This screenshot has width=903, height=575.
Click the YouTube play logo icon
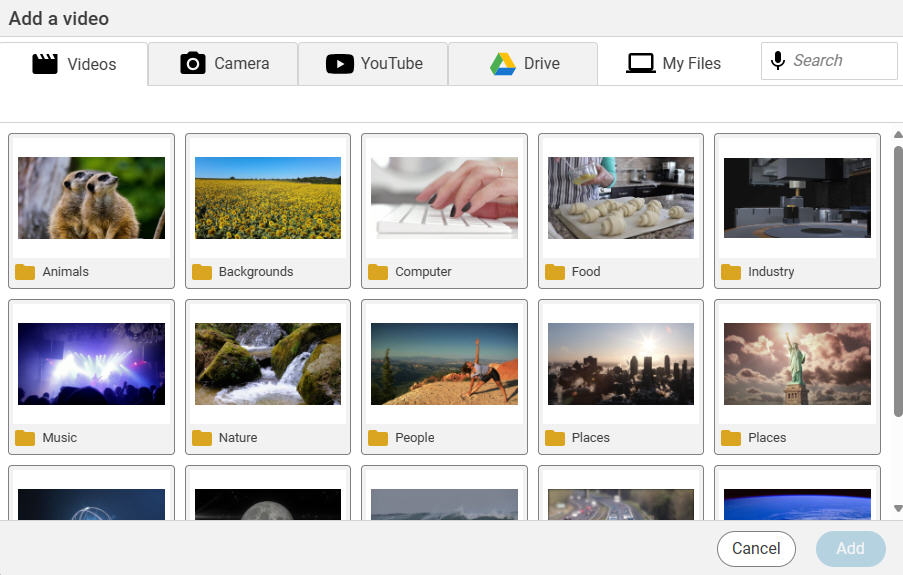point(340,64)
